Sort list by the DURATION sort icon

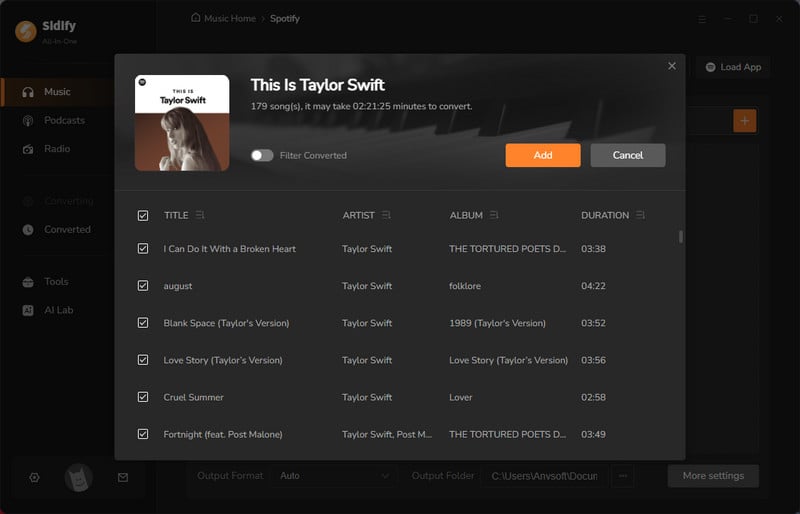640,215
